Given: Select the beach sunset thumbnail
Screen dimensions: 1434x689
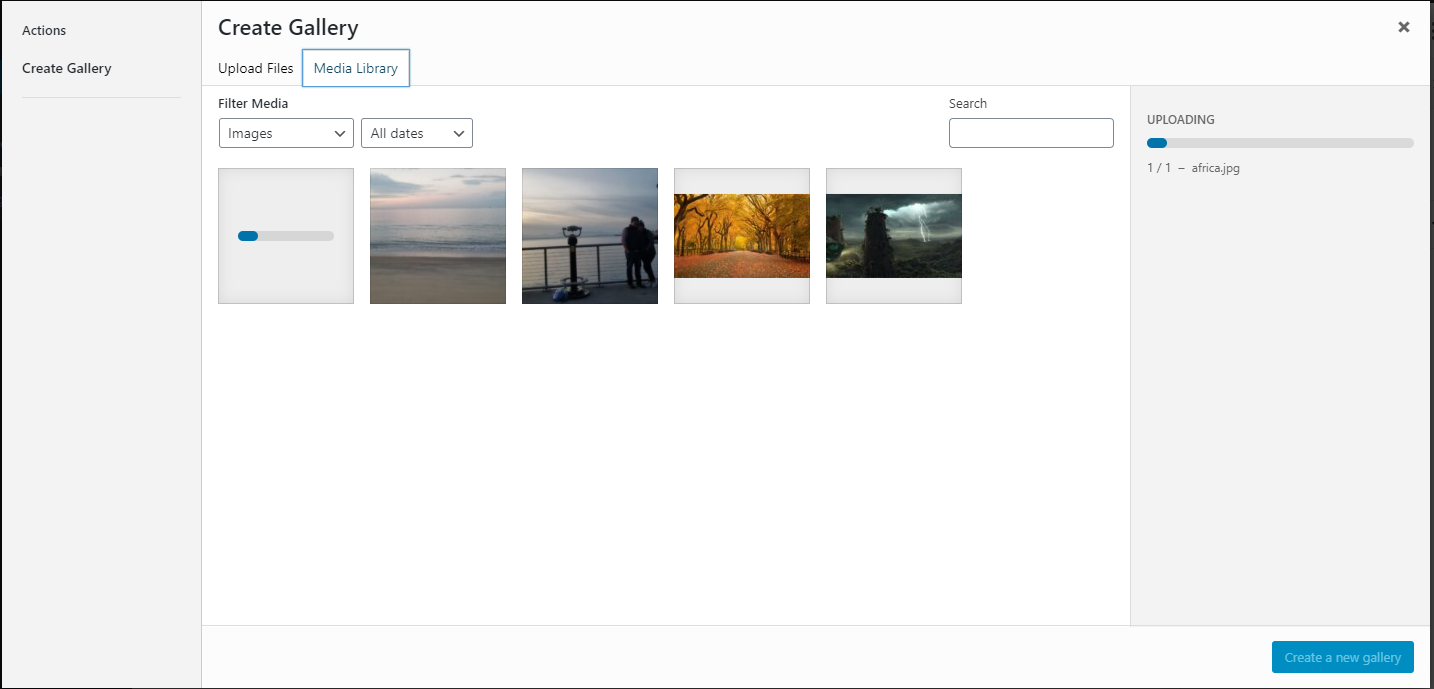Looking at the screenshot, I should (x=438, y=236).
